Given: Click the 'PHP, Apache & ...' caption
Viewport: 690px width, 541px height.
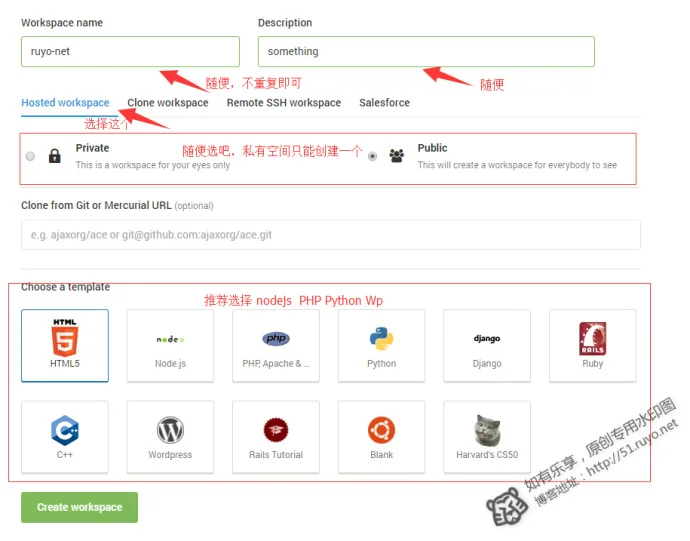Looking at the screenshot, I should tap(276, 364).
